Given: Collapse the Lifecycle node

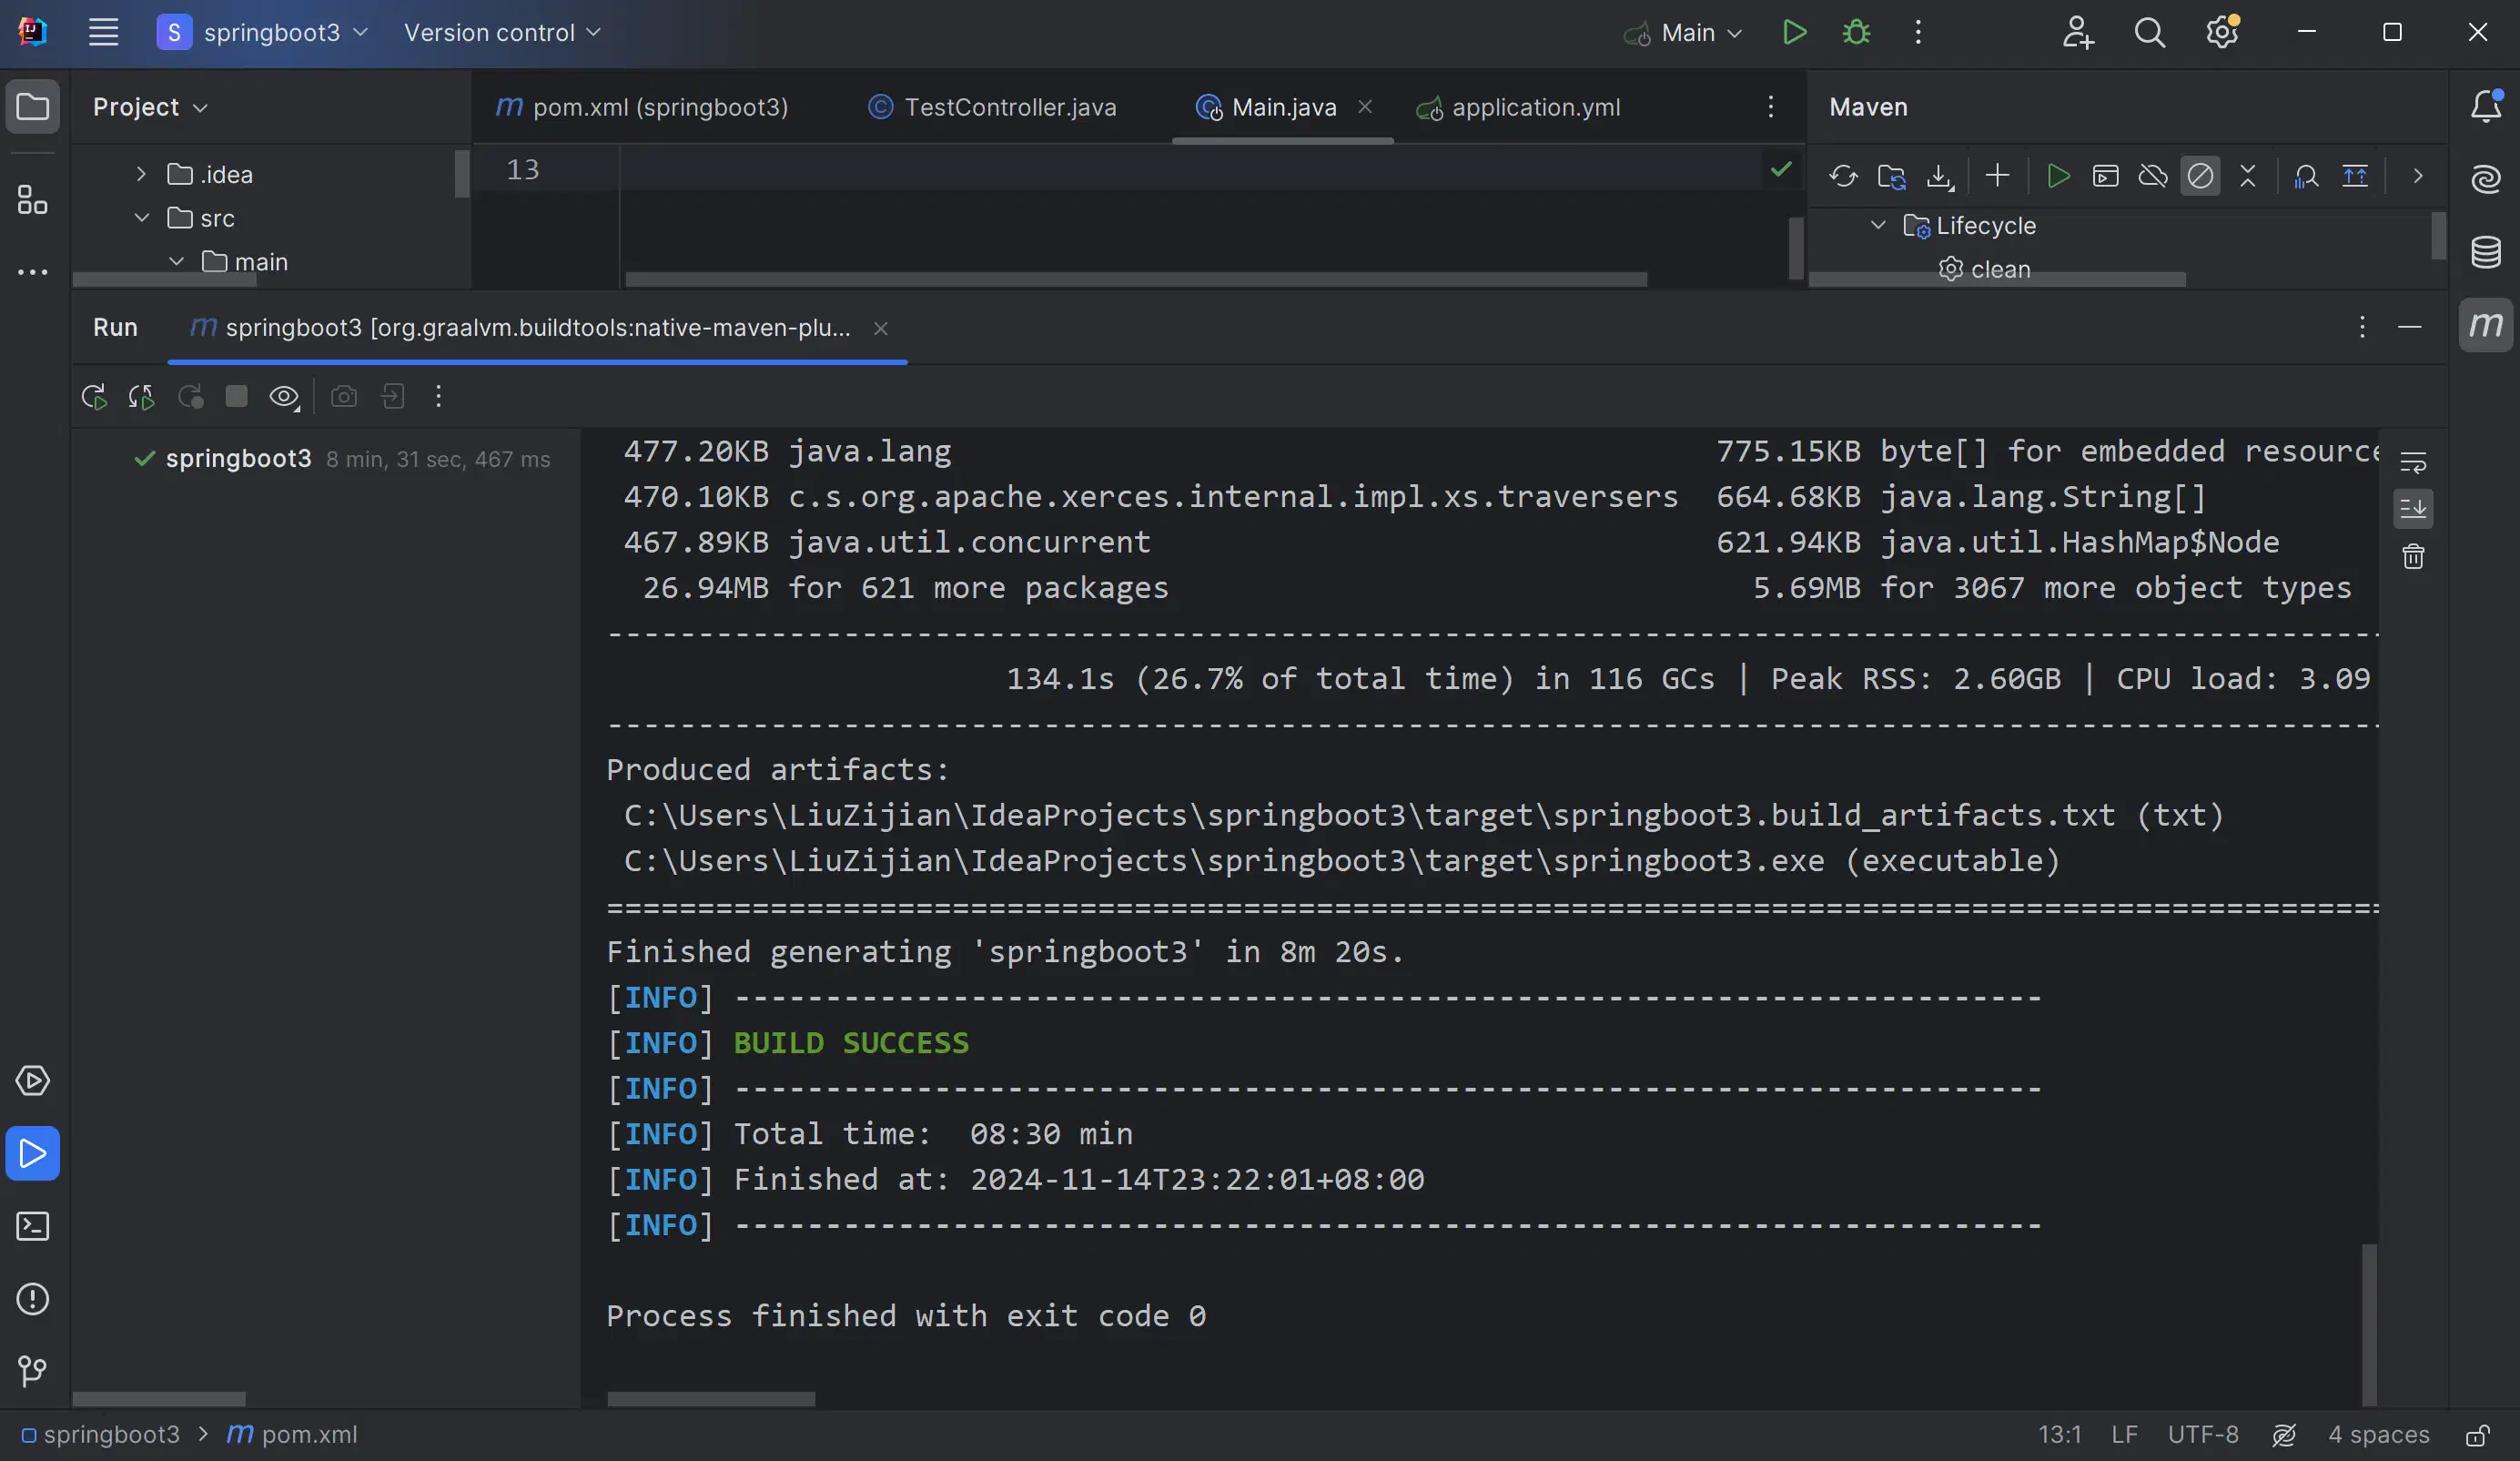Looking at the screenshot, I should pos(1878,225).
